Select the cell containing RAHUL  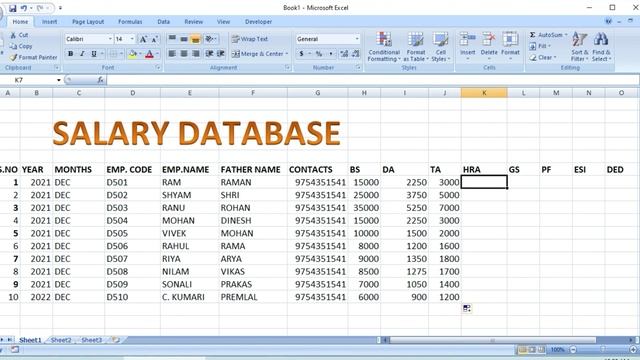(x=189, y=246)
